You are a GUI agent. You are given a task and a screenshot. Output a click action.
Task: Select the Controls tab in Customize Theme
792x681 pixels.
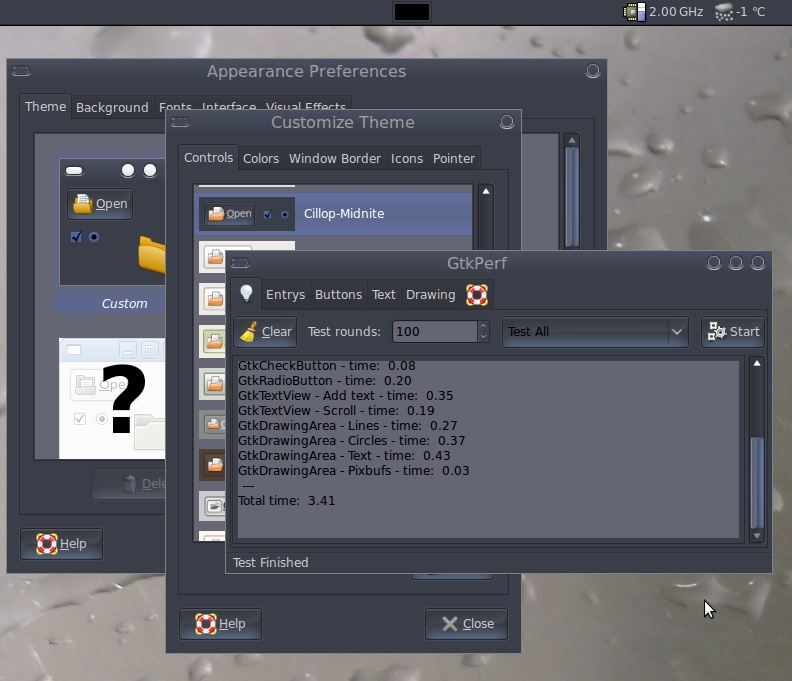[x=208, y=158]
